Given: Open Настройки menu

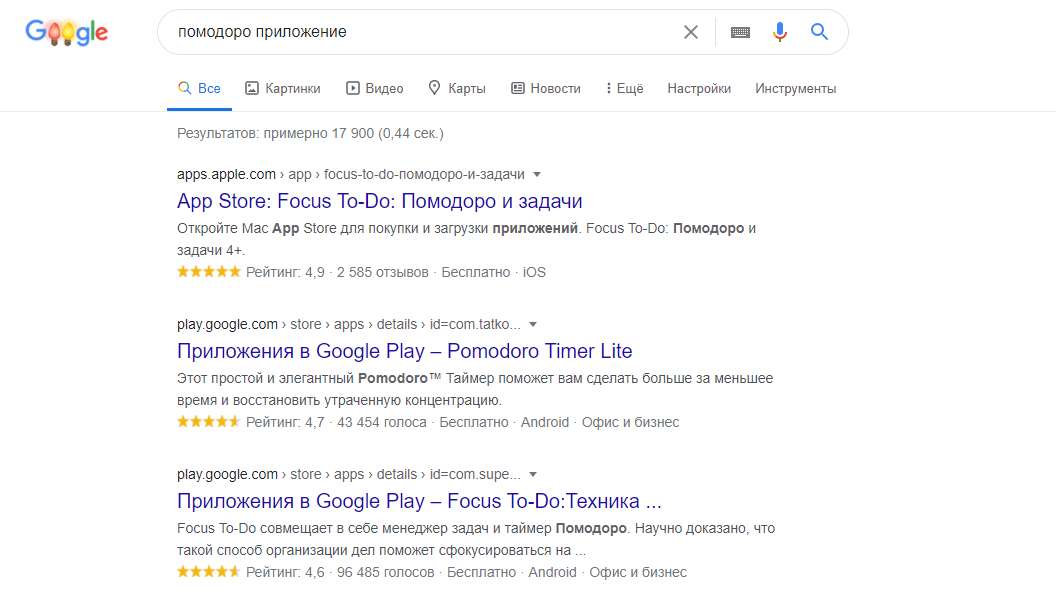Looking at the screenshot, I should [699, 88].
